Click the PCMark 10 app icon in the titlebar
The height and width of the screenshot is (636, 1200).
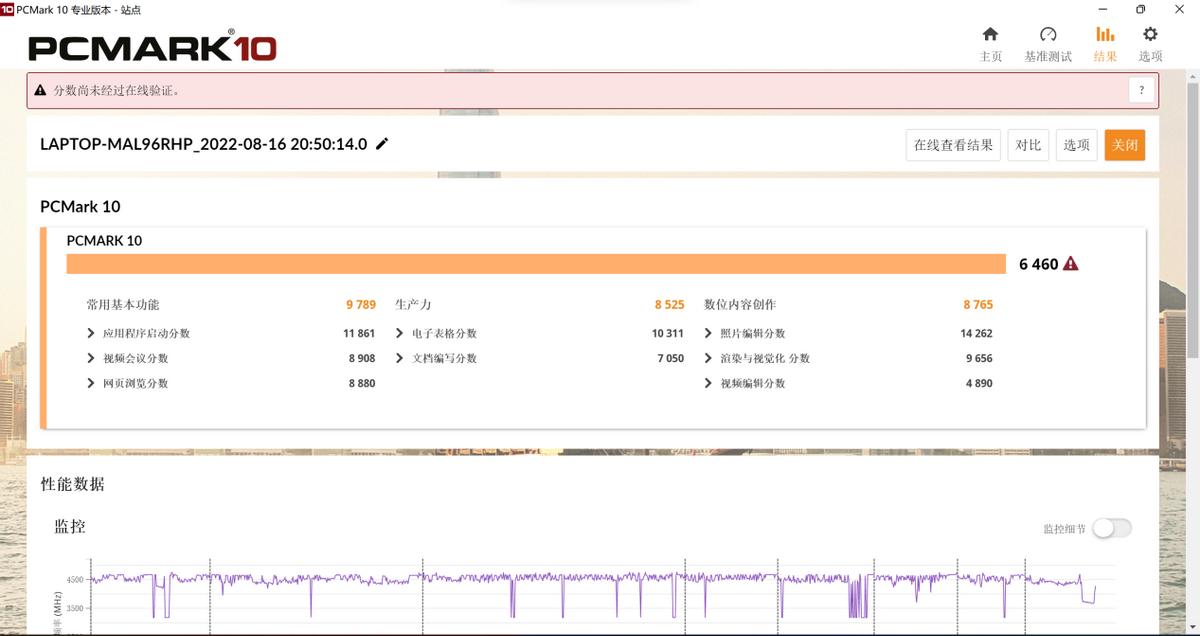coord(11,10)
